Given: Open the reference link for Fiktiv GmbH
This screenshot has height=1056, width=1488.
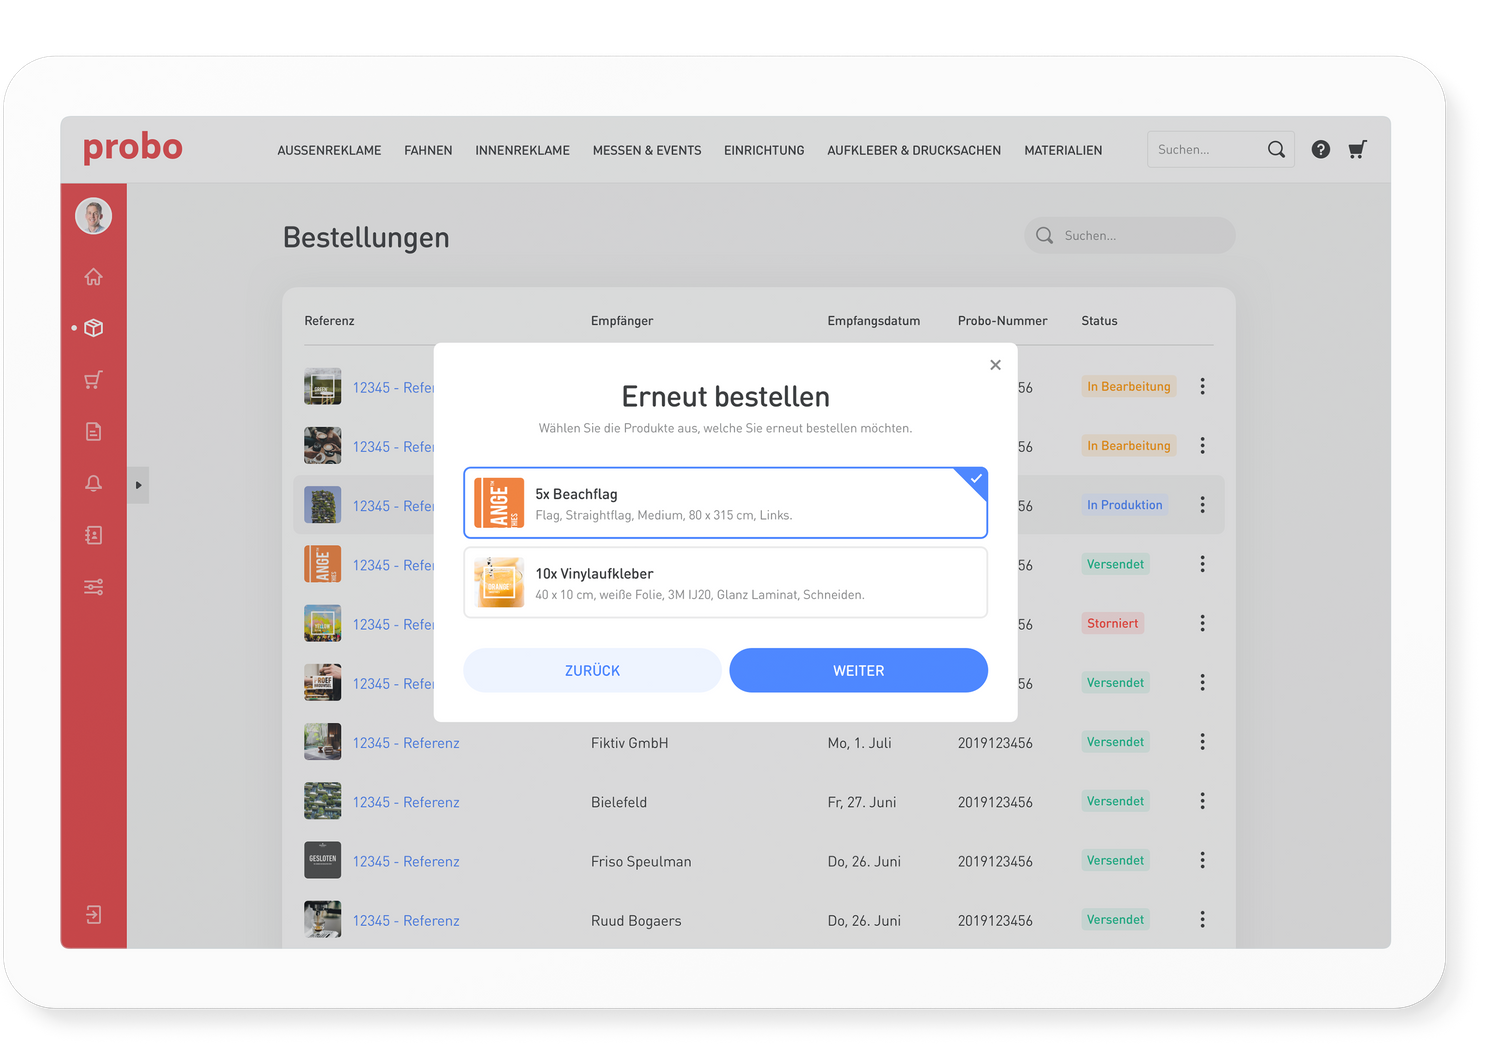Looking at the screenshot, I should click(x=406, y=743).
